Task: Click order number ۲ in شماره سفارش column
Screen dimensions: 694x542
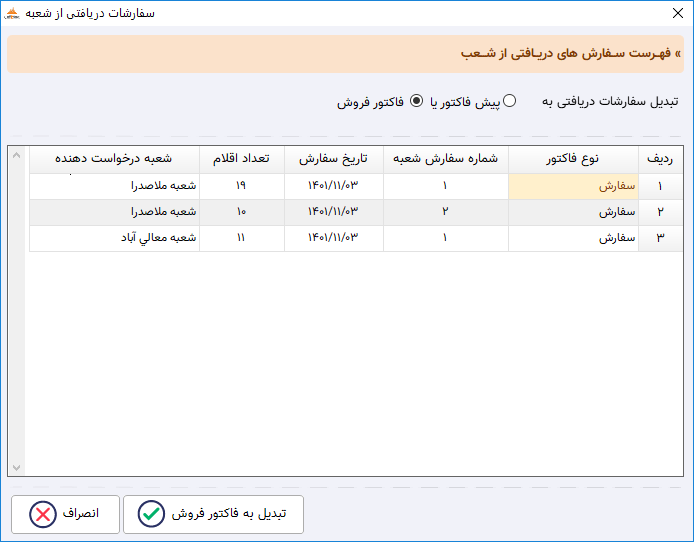Action: (x=446, y=212)
